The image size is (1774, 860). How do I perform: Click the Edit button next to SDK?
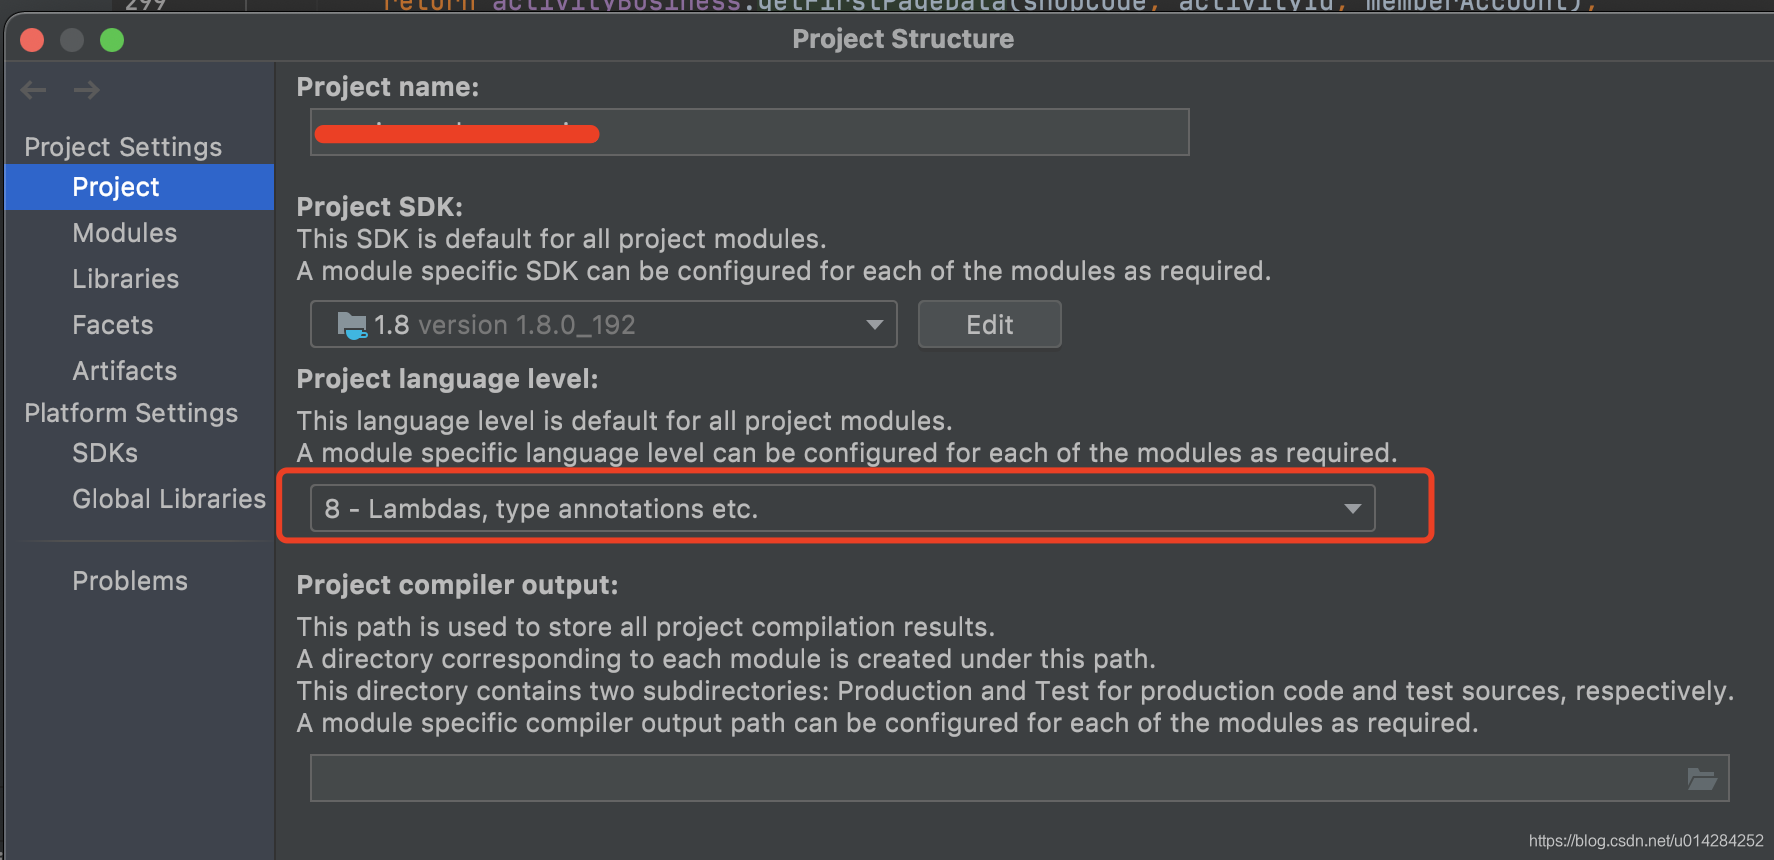[988, 324]
